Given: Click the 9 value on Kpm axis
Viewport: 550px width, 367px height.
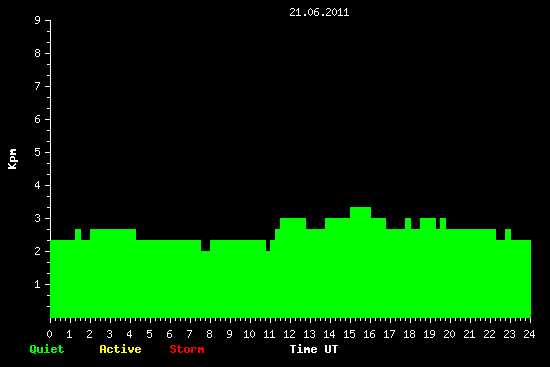Looking at the screenshot, I should (x=38, y=20).
